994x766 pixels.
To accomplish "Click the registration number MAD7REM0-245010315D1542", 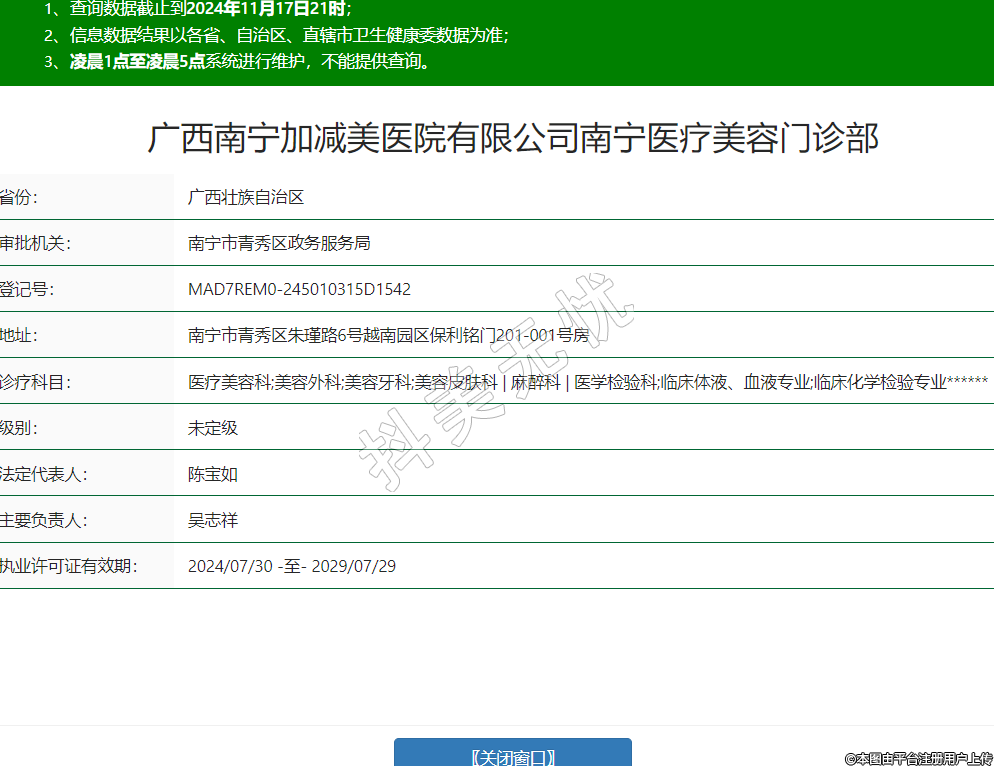I will pos(299,289).
